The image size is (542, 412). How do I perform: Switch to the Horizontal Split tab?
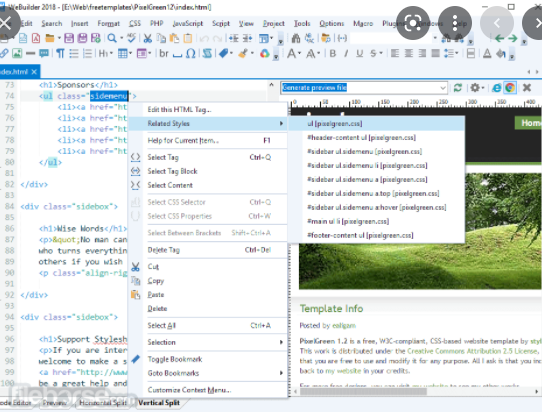click(x=103, y=403)
